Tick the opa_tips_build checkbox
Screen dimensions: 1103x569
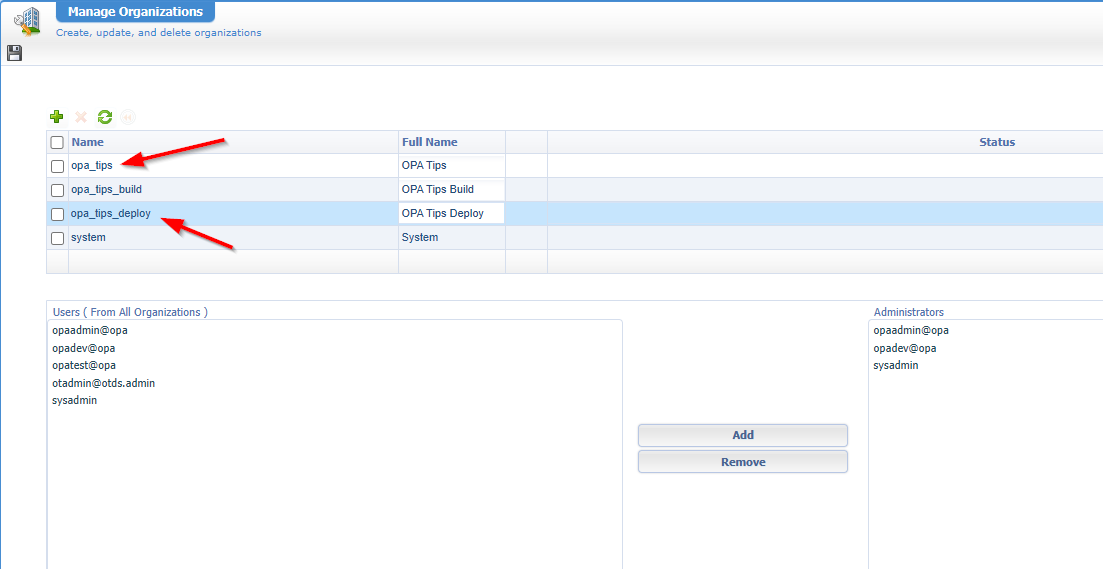pyautogui.click(x=57, y=190)
